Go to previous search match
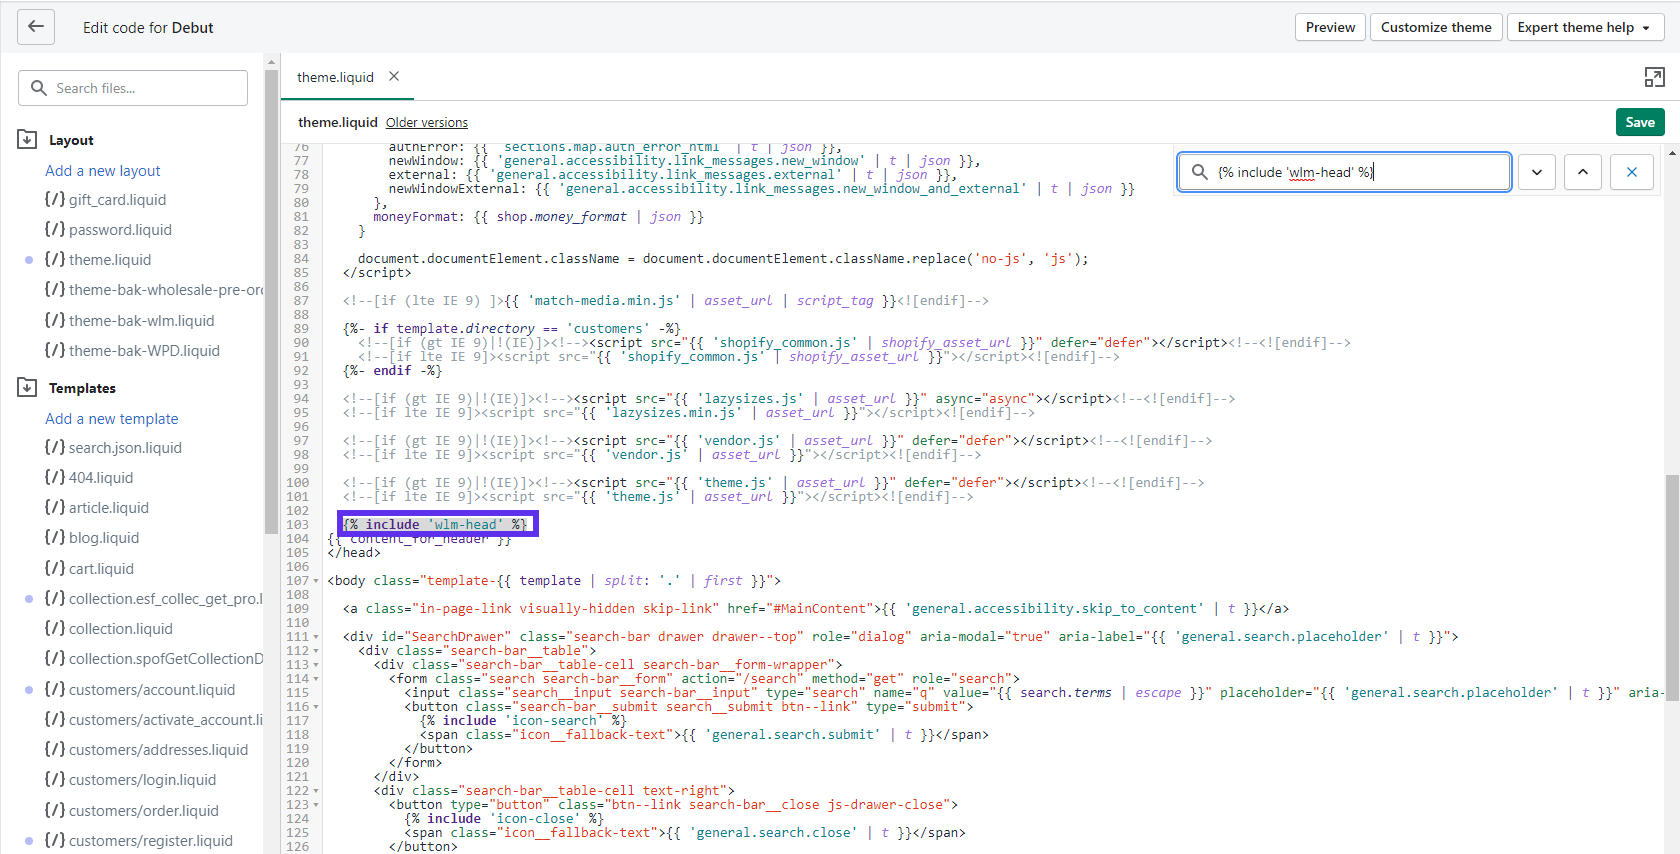This screenshot has width=1680, height=854. point(1583,172)
